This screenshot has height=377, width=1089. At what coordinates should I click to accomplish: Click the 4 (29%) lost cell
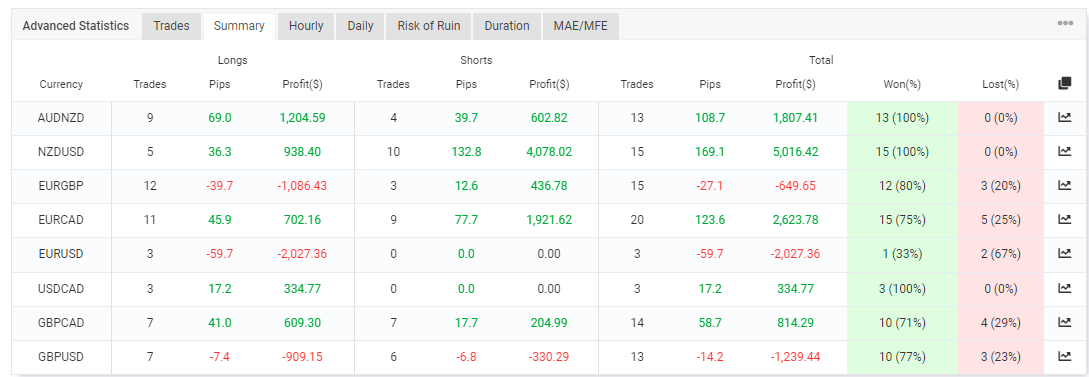coord(1001,323)
